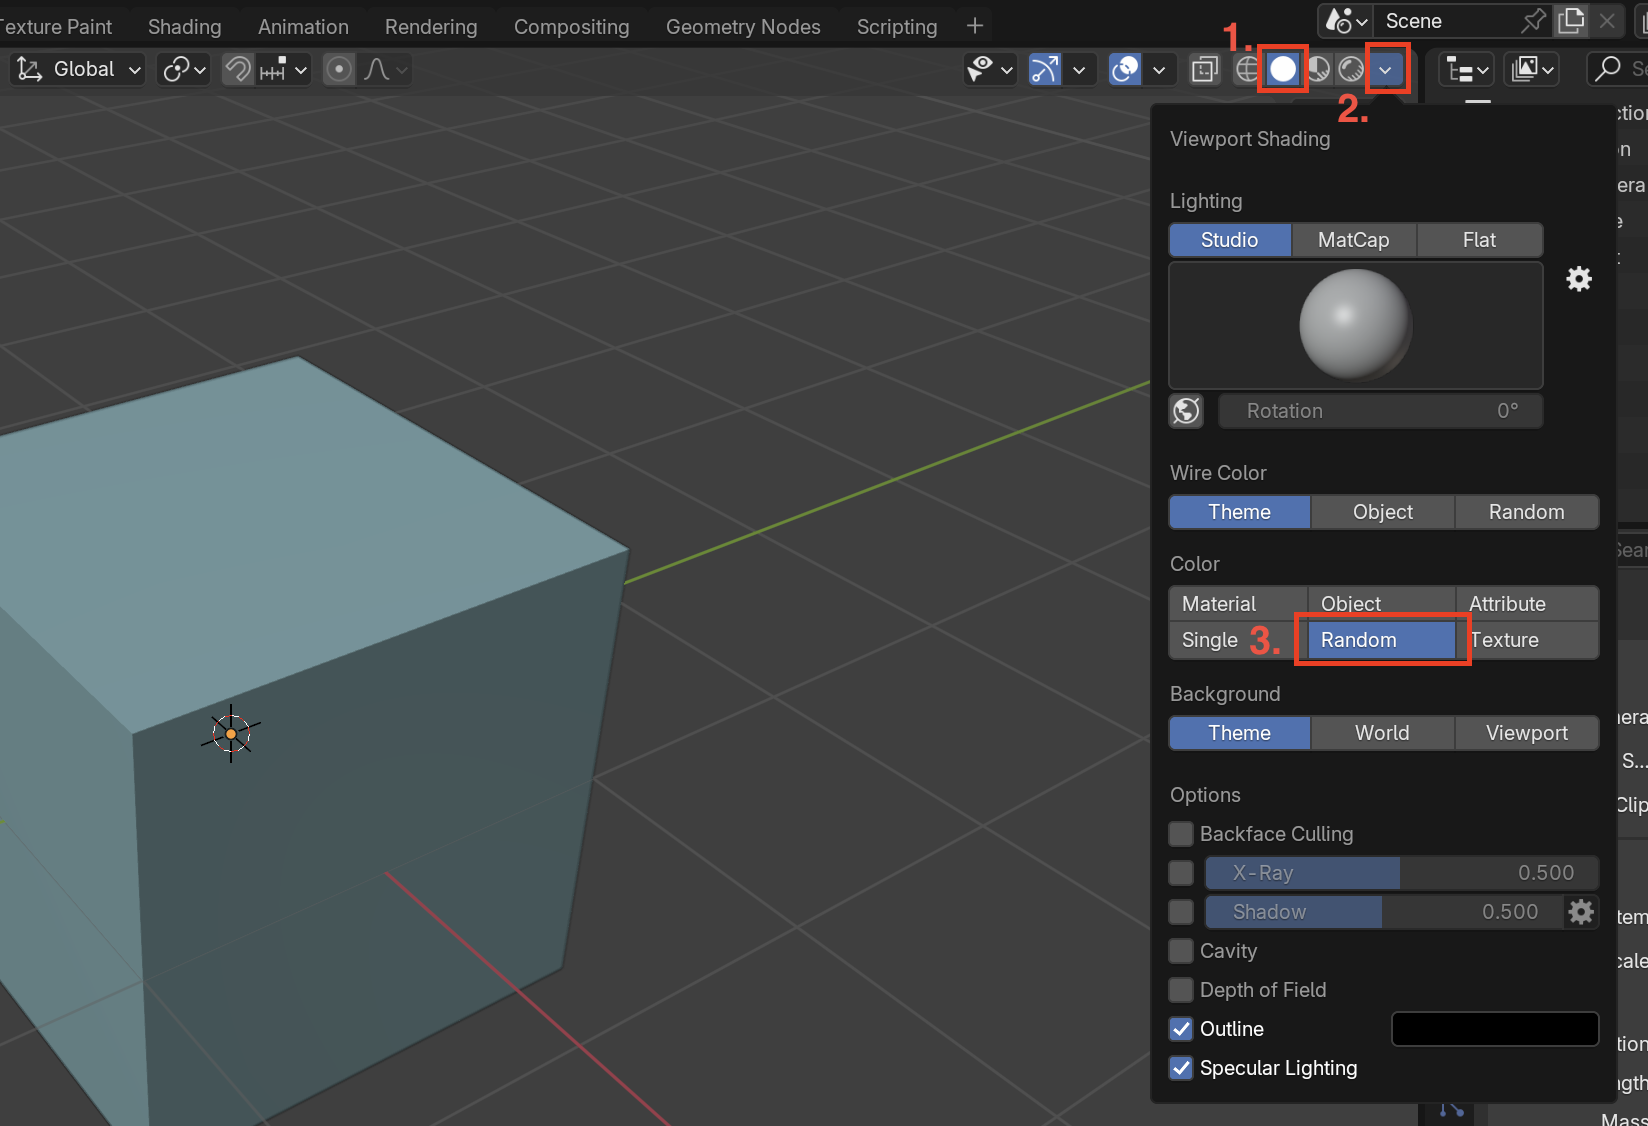Switch to Shading workspace tab

[184, 27]
